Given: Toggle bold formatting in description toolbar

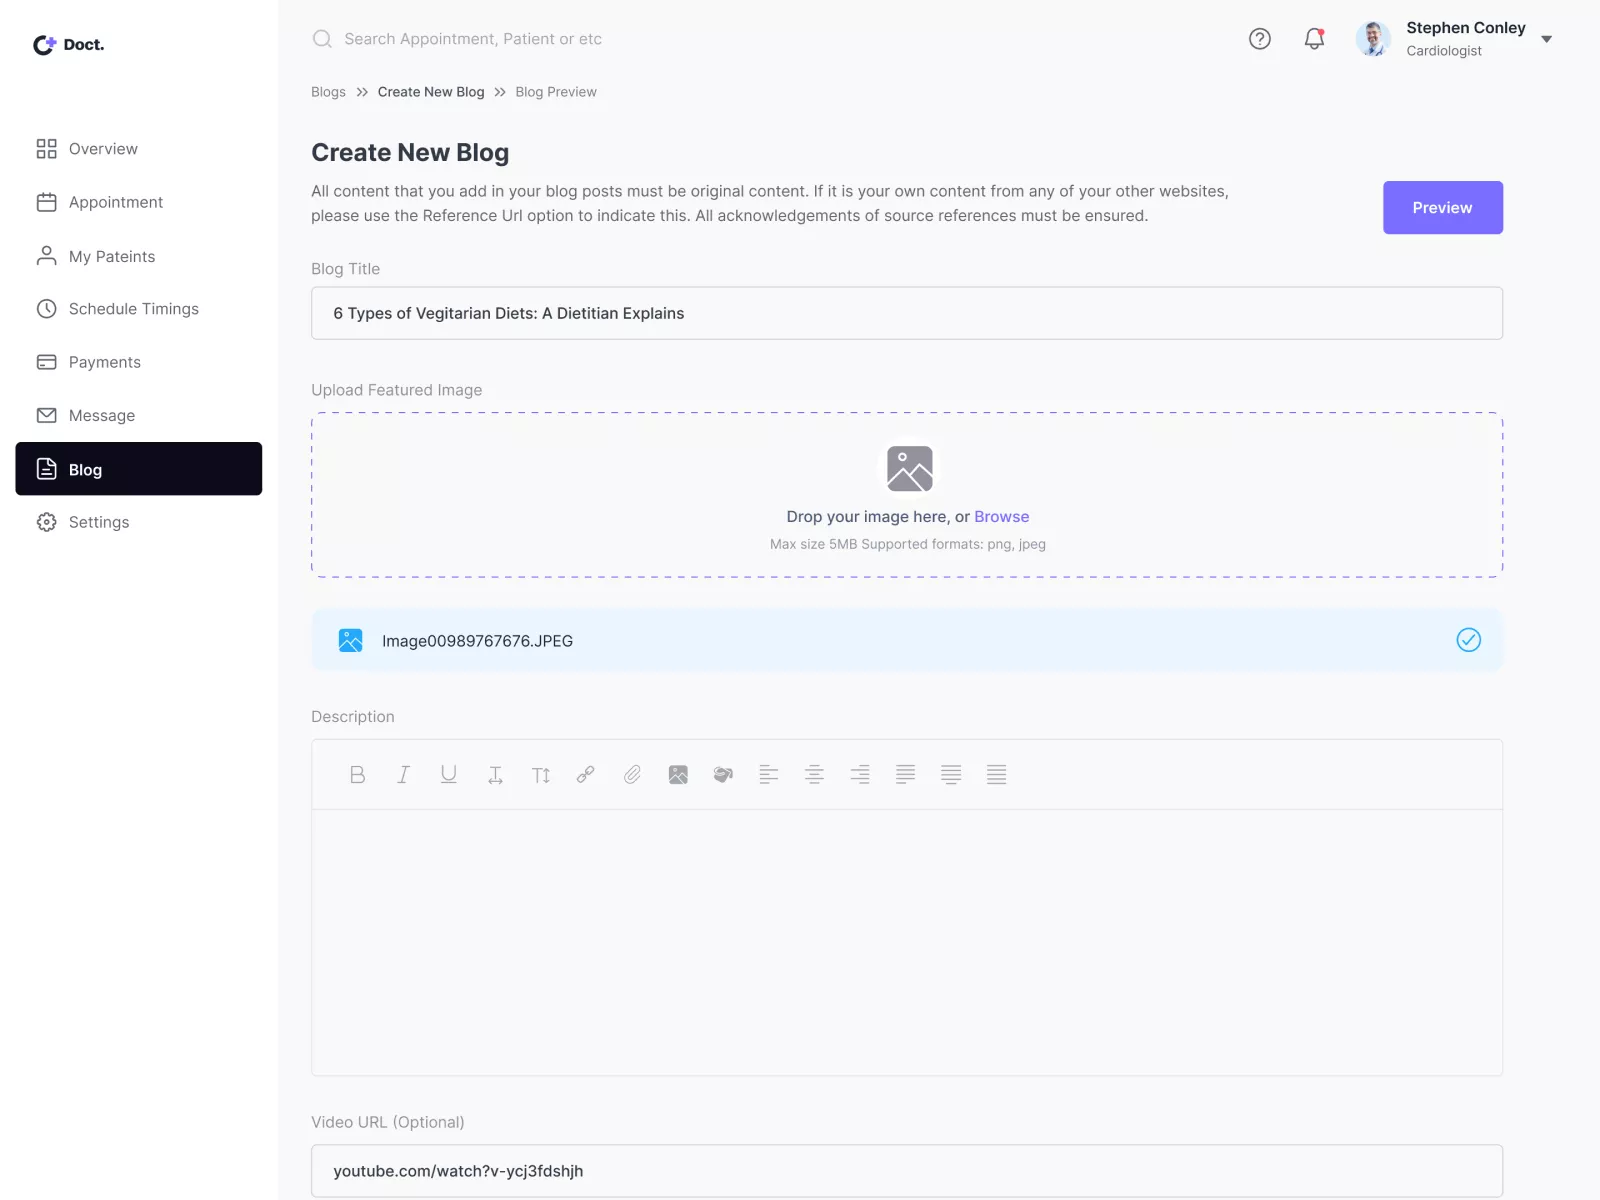Looking at the screenshot, I should [x=357, y=775].
